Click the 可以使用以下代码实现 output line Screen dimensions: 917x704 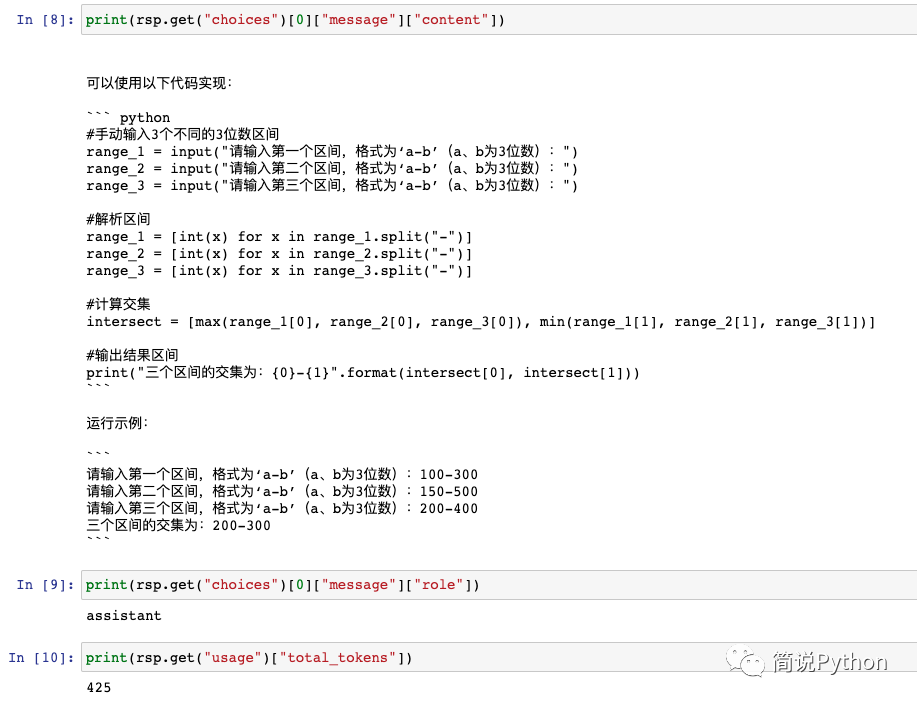click(x=159, y=83)
